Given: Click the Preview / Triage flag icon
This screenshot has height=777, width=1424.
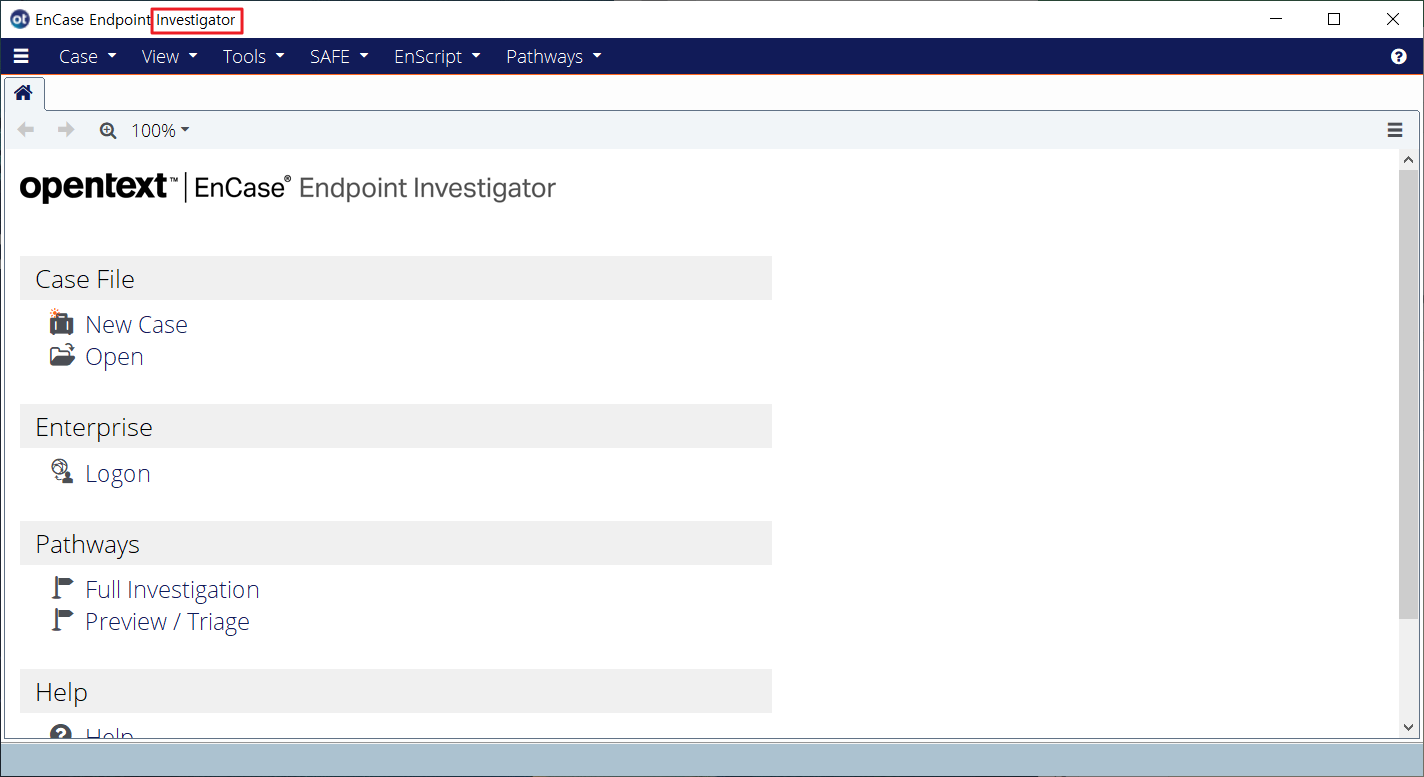Looking at the screenshot, I should 63,620.
